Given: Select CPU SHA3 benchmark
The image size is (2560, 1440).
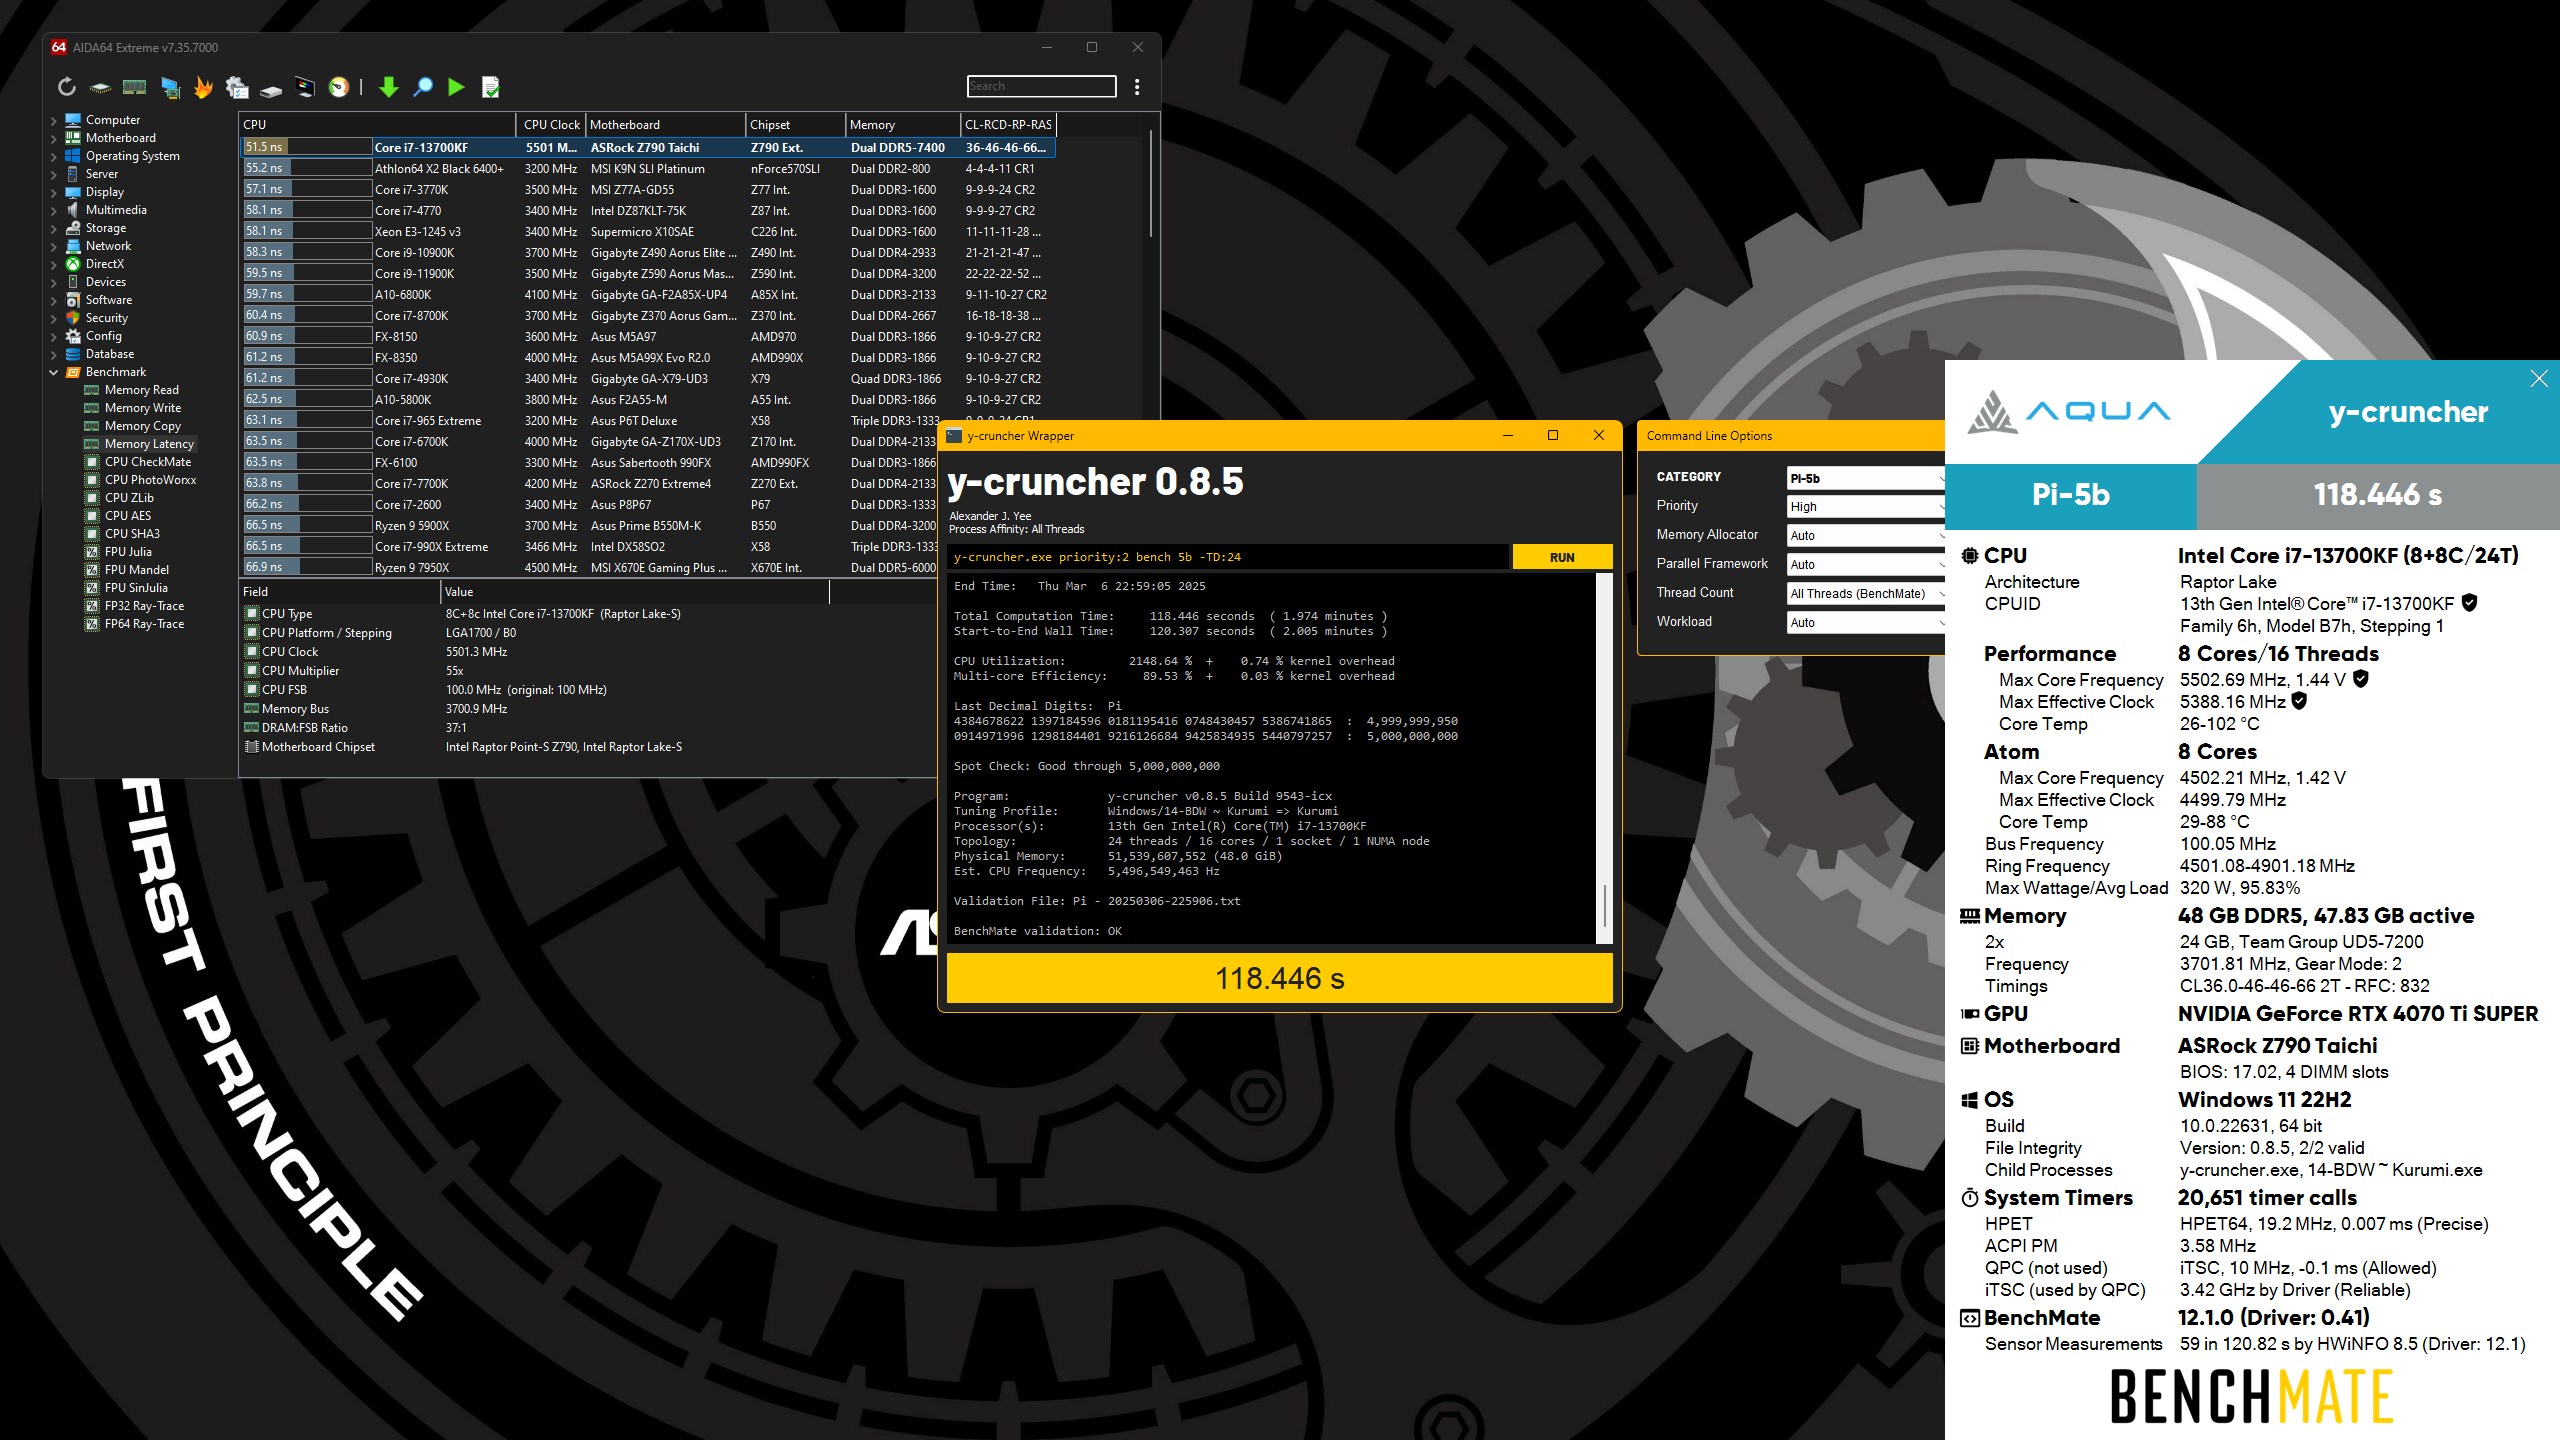Looking at the screenshot, I should click(132, 534).
